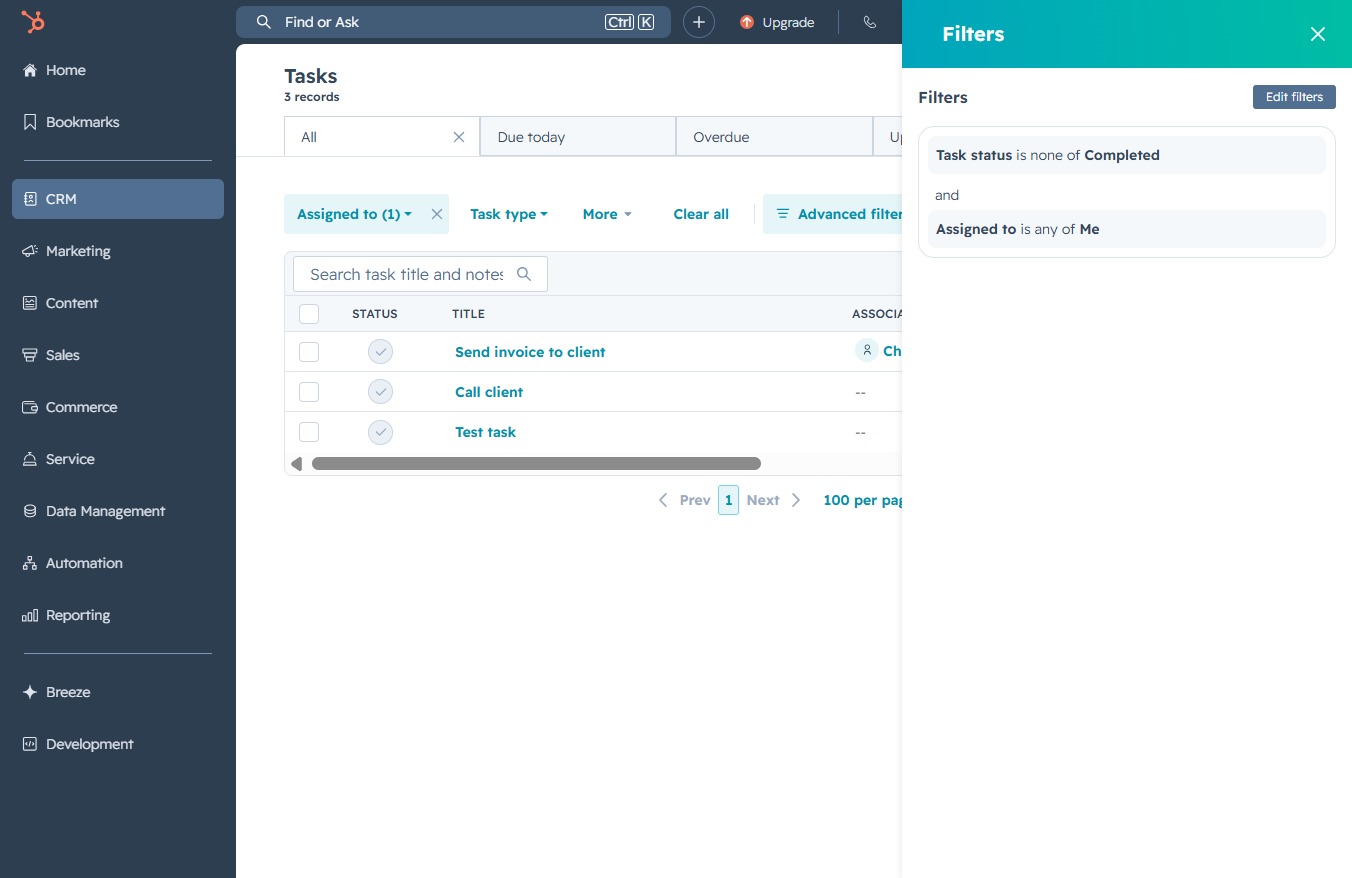Click the Upgrade button

pos(777,22)
